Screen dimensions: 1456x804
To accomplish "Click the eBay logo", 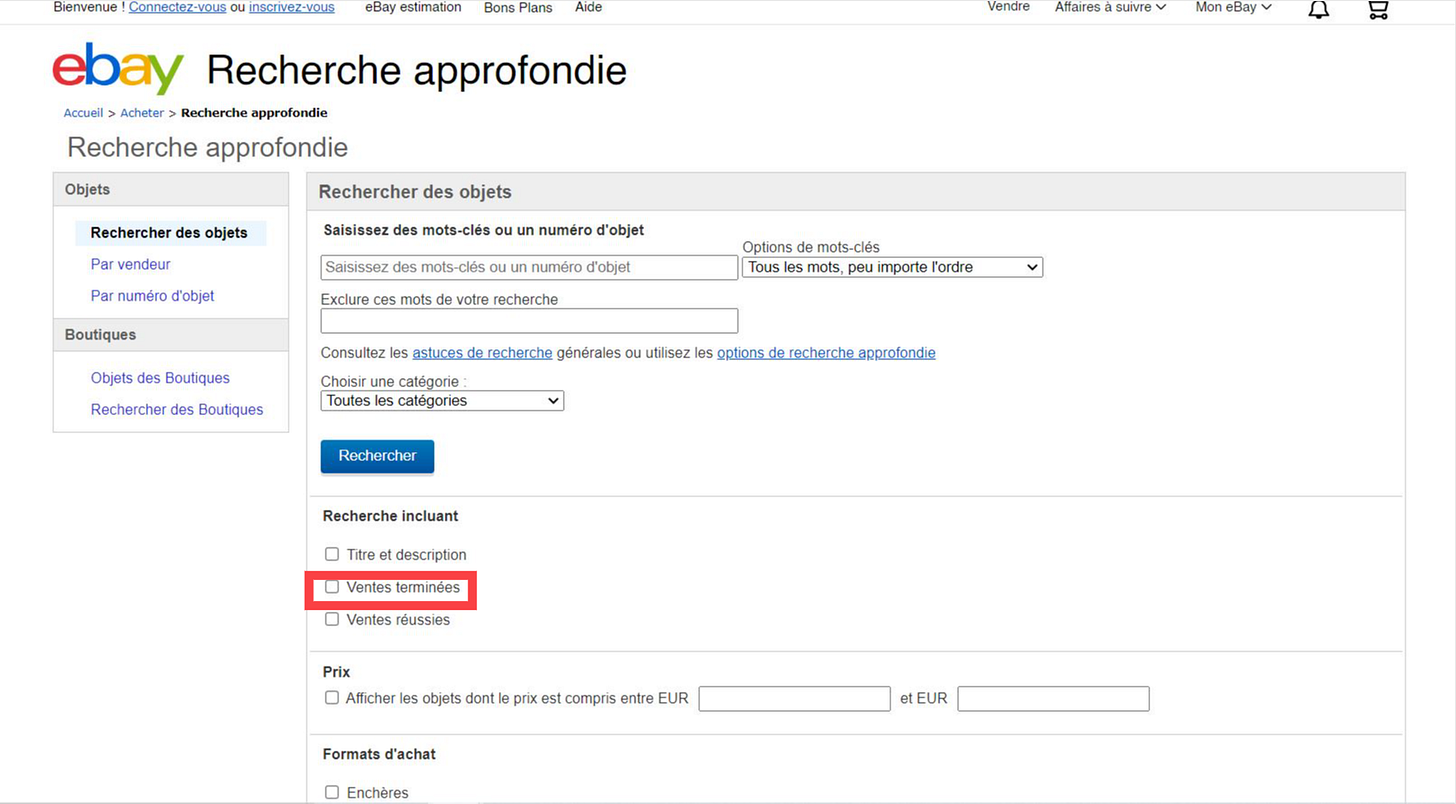I will coord(118,69).
